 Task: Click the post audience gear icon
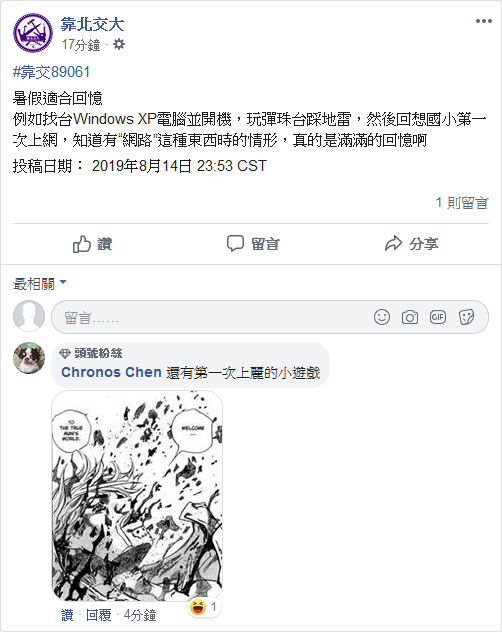click(x=119, y=44)
